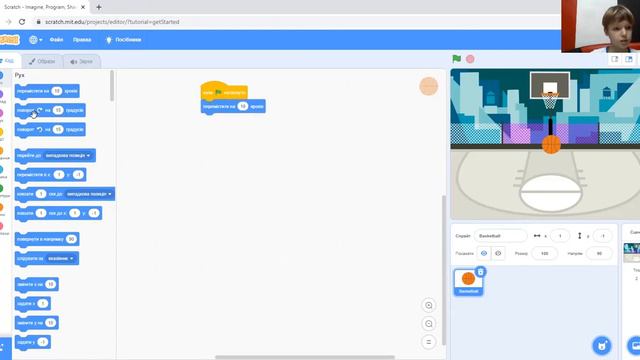This screenshot has height=360, width=640.
Task: Reload the browser page
Action: 22,22
